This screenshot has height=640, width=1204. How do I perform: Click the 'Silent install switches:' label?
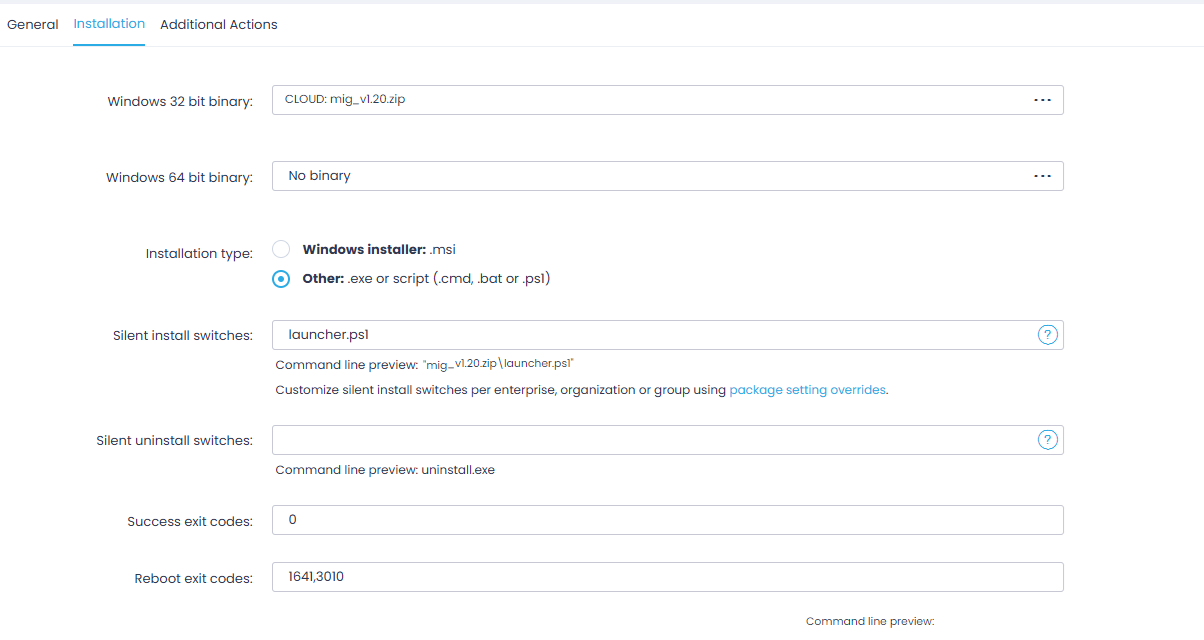[x=183, y=336]
